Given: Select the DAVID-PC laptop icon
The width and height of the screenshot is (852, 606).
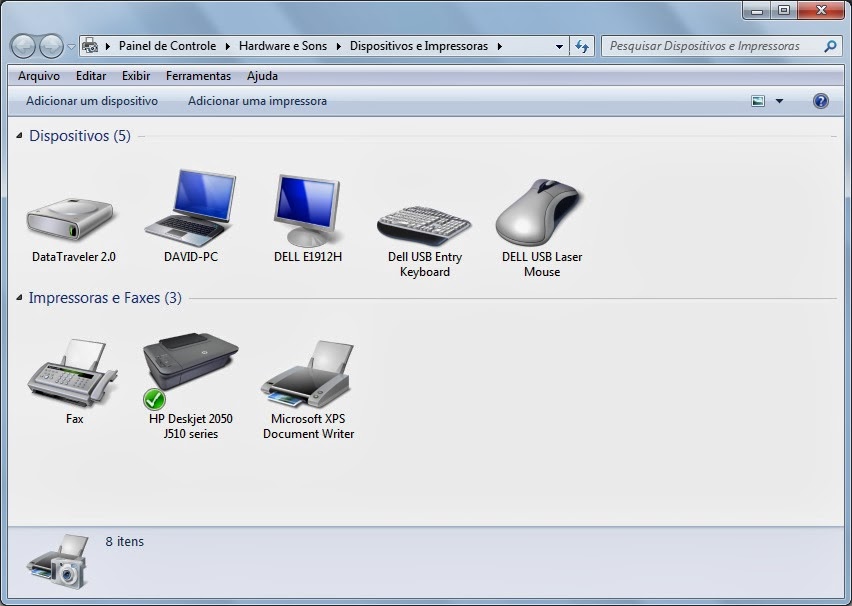Looking at the screenshot, I should pos(191,208).
